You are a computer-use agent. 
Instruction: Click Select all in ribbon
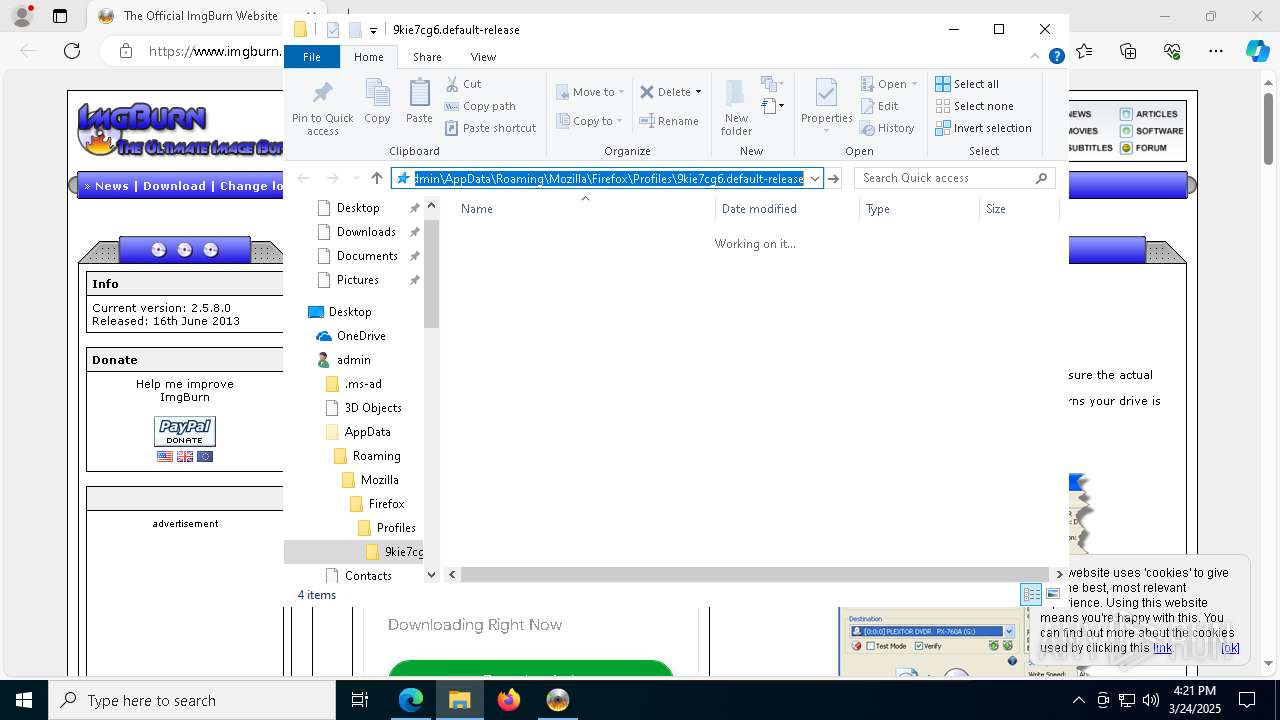click(x=966, y=84)
